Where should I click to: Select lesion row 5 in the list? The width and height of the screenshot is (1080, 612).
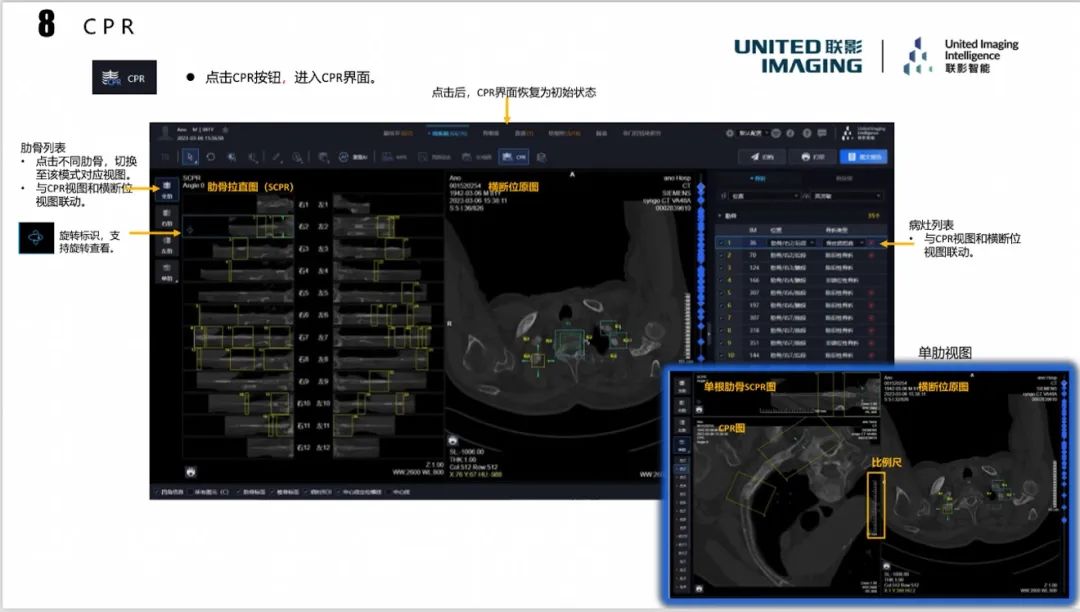point(800,293)
